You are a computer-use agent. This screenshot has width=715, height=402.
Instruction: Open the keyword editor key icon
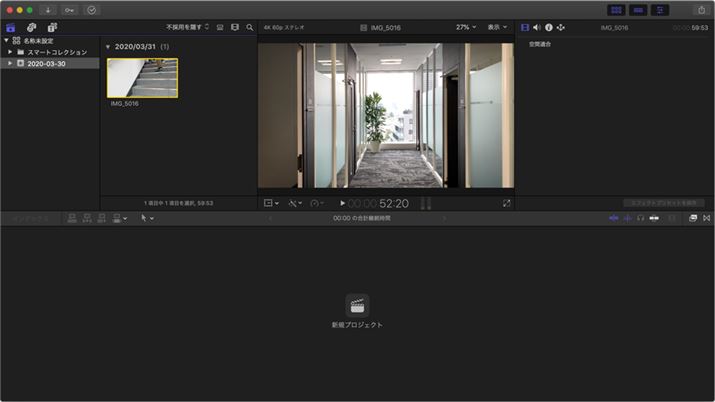click(69, 9)
